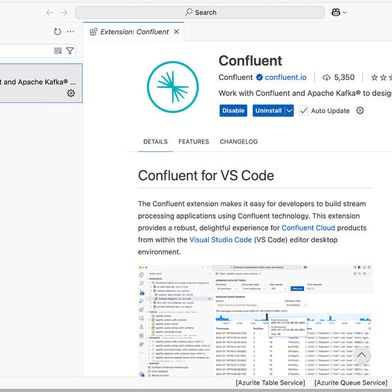This screenshot has width=392, height=392.
Task: Open manage gear on Confluent list item
Action: point(71,93)
